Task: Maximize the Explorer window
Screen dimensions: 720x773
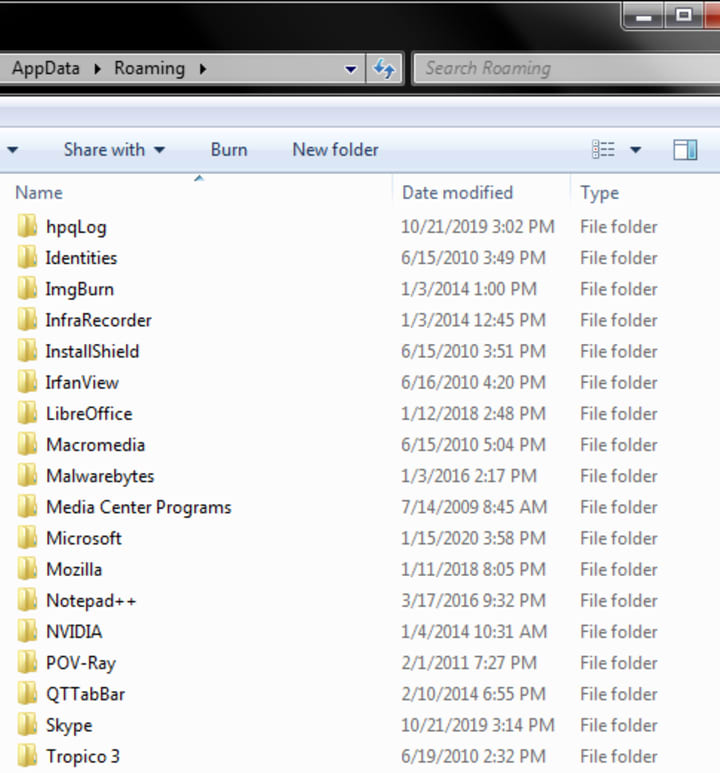Action: click(x=684, y=16)
